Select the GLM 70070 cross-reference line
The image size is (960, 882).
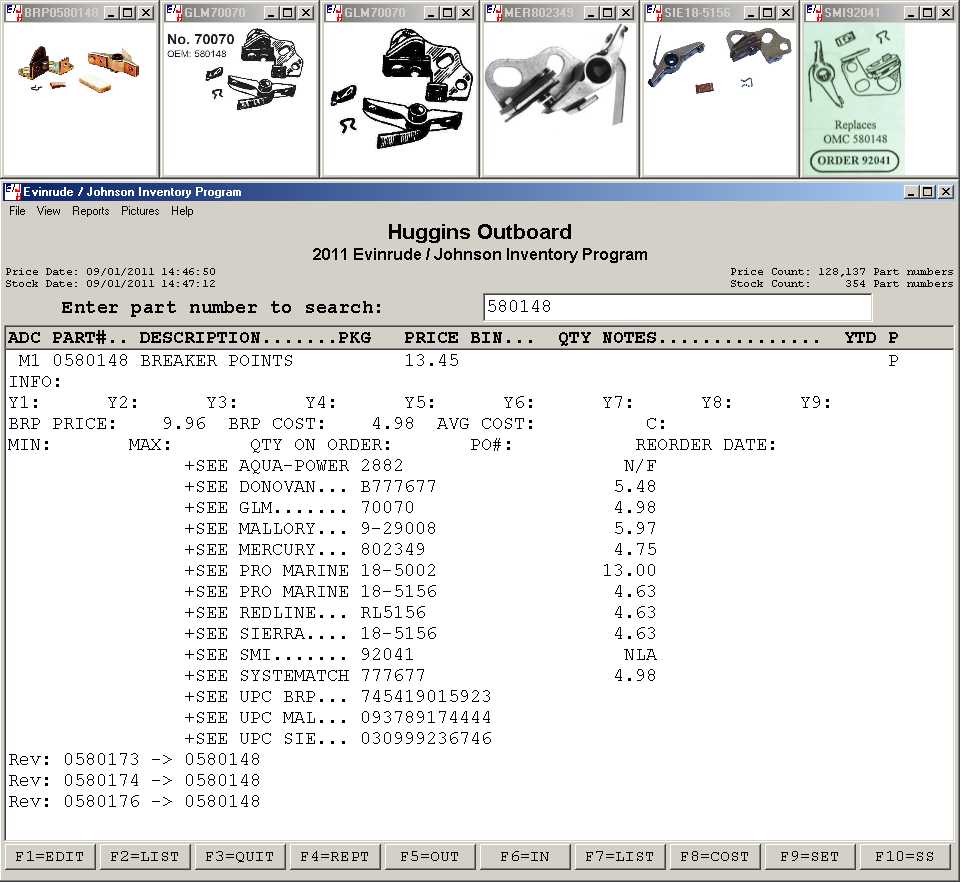(x=420, y=507)
